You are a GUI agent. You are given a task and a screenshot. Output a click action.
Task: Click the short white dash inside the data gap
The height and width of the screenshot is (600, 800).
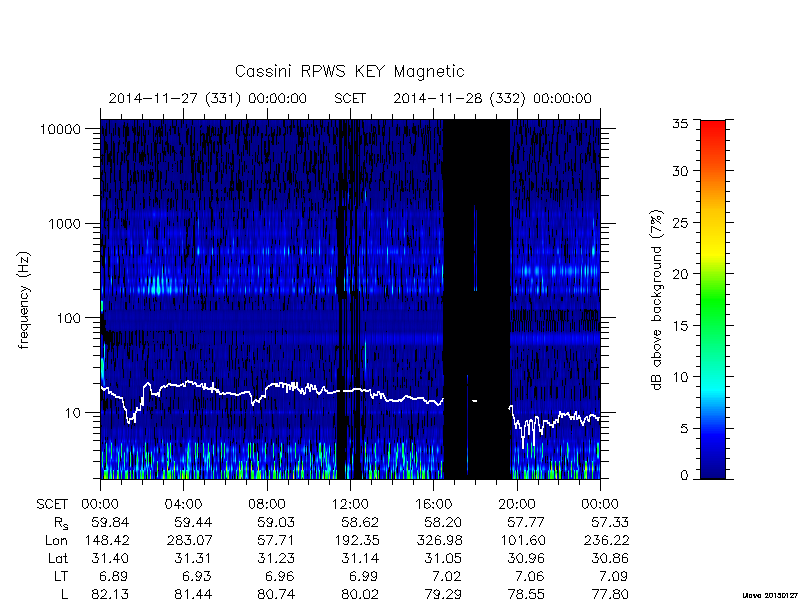coord(474,401)
